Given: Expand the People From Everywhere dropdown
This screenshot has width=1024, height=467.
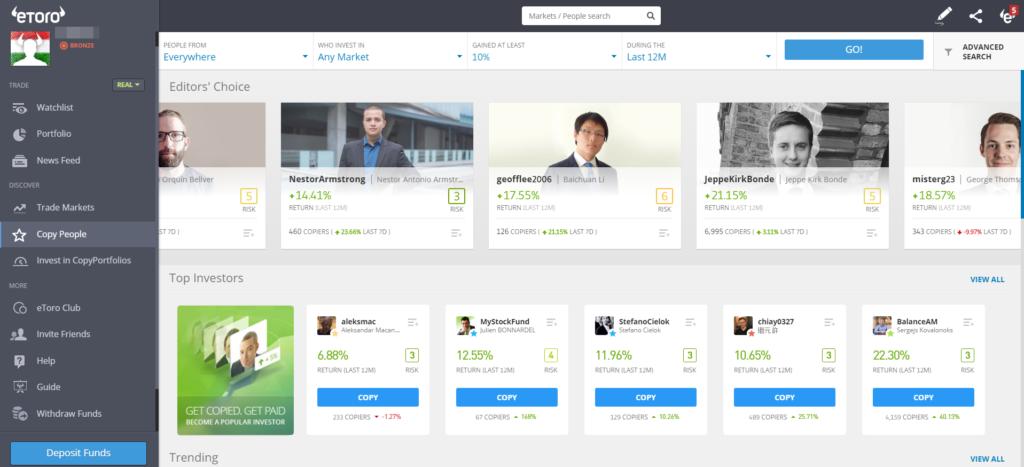Looking at the screenshot, I should 235,57.
